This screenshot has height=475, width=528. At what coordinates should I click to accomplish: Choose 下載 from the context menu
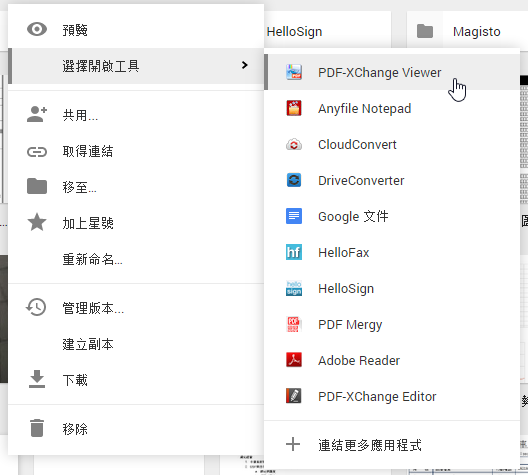(136, 380)
